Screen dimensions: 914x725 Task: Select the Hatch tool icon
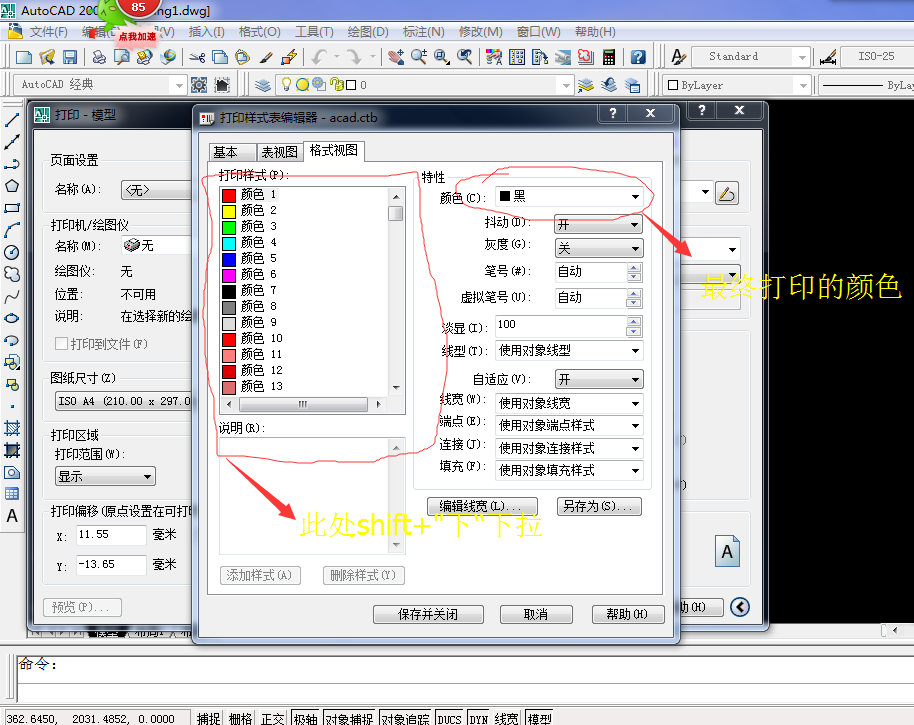click(12, 428)
